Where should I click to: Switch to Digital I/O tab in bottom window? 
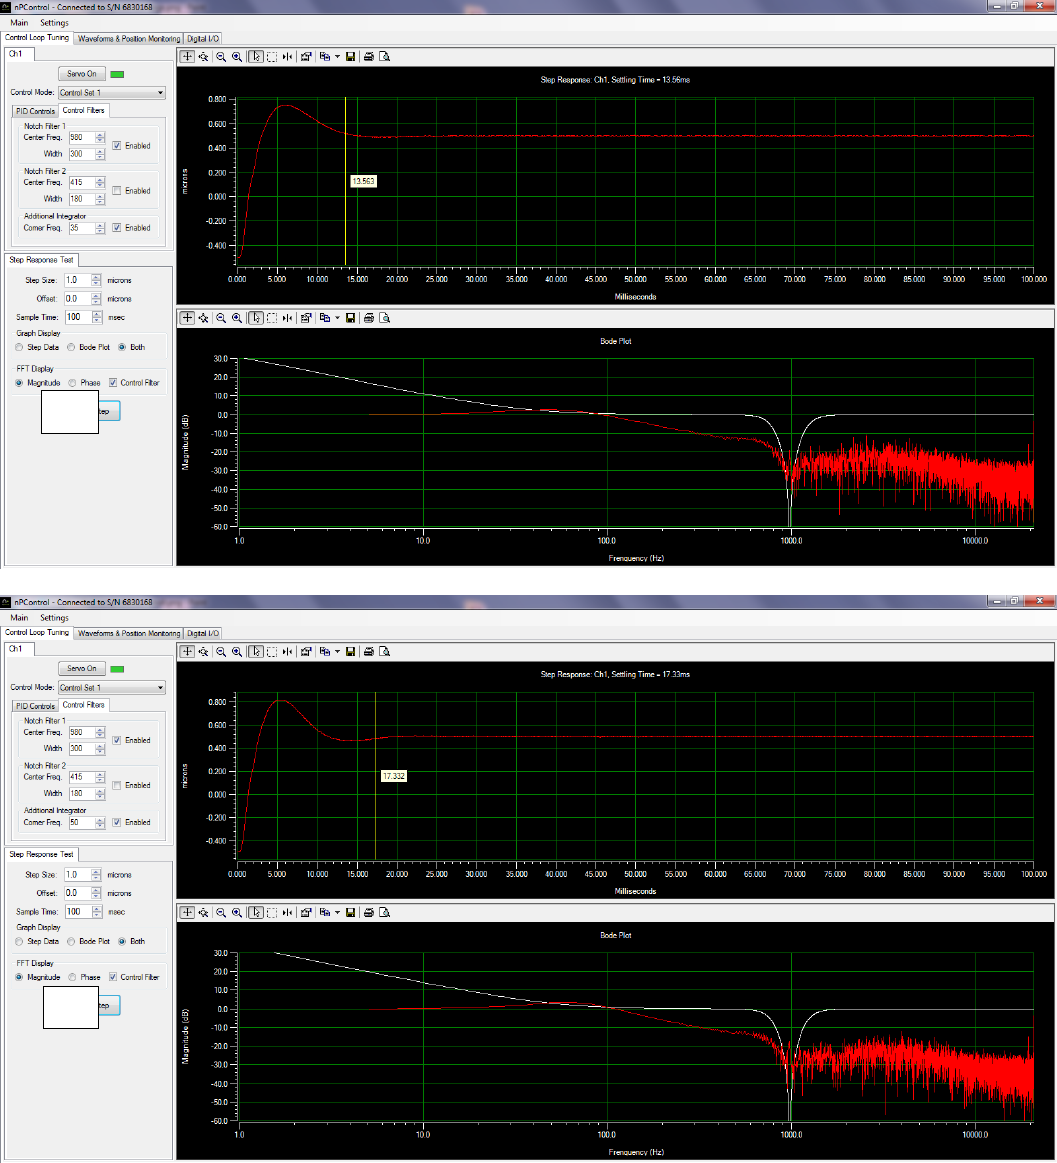pyautogui.click(x=202, y=633)
